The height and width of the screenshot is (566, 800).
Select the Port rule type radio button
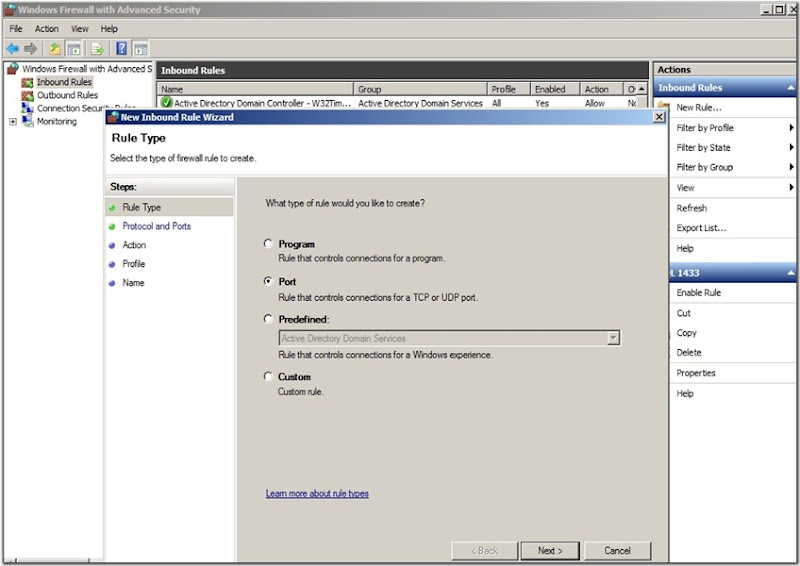pyautogui.click(x=268, y=281)
